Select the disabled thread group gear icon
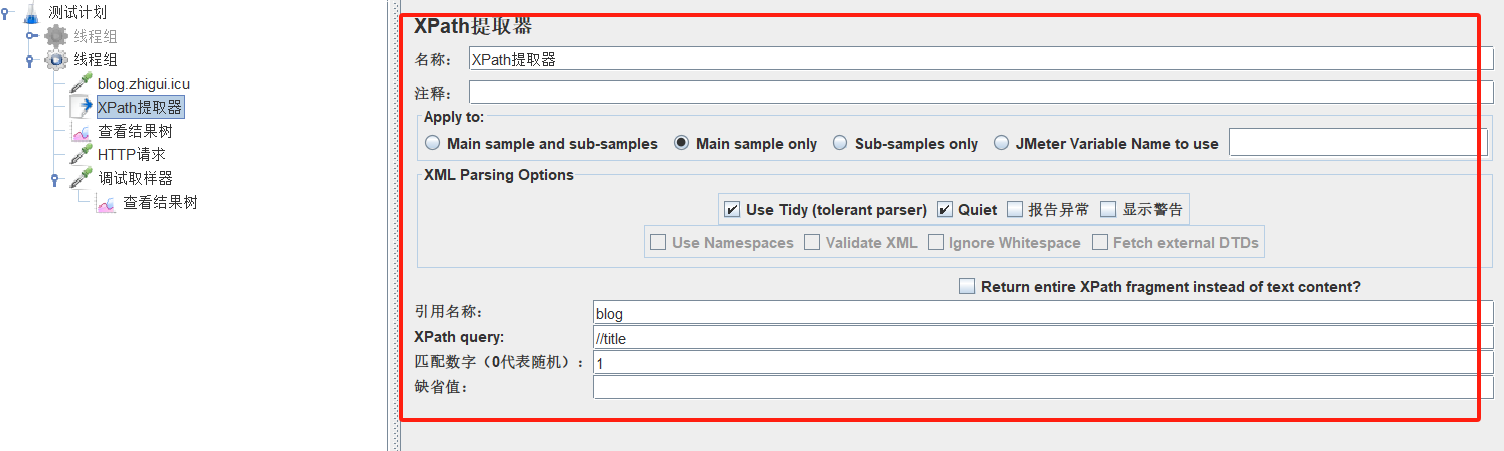 point(56,36)
